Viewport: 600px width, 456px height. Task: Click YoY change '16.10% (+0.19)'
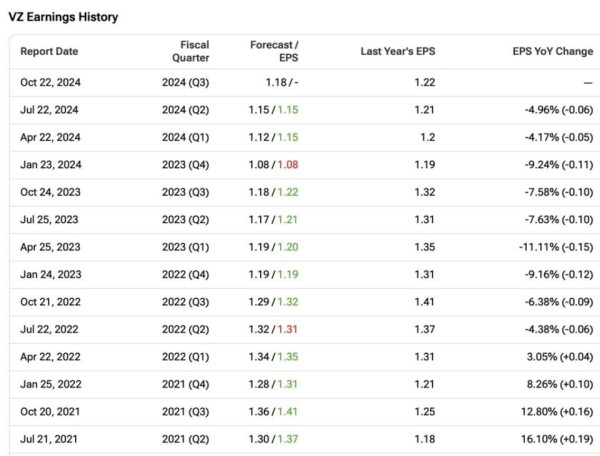[557, 439]
